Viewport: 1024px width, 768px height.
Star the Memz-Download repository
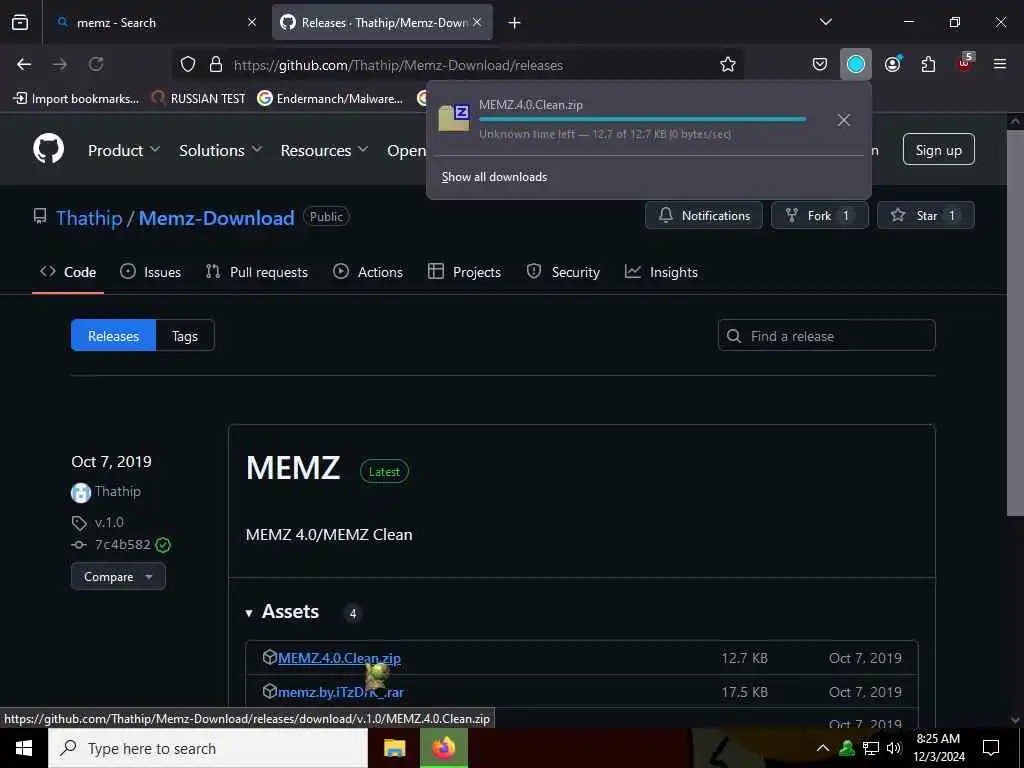pyautogui.click(x=925, y=216)
